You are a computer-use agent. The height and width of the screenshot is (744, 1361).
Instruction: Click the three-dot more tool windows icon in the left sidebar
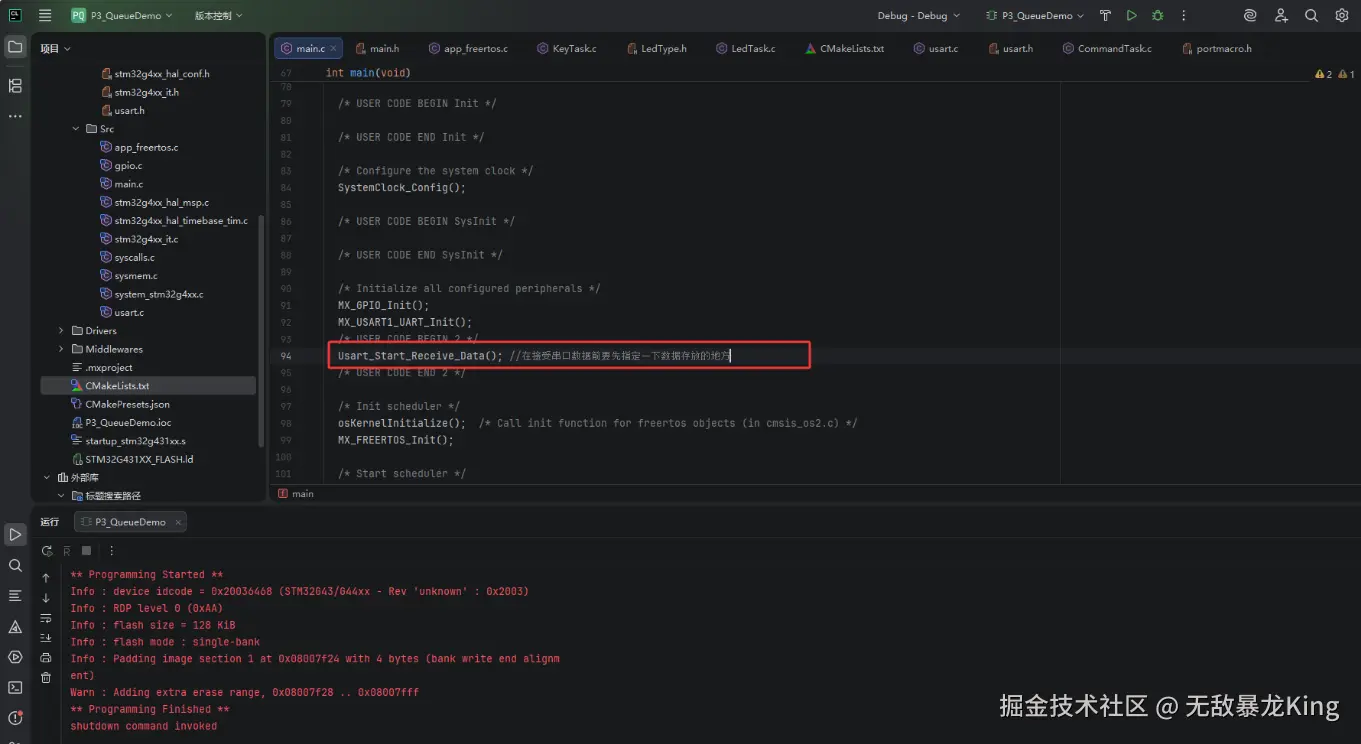click(15, 116)
